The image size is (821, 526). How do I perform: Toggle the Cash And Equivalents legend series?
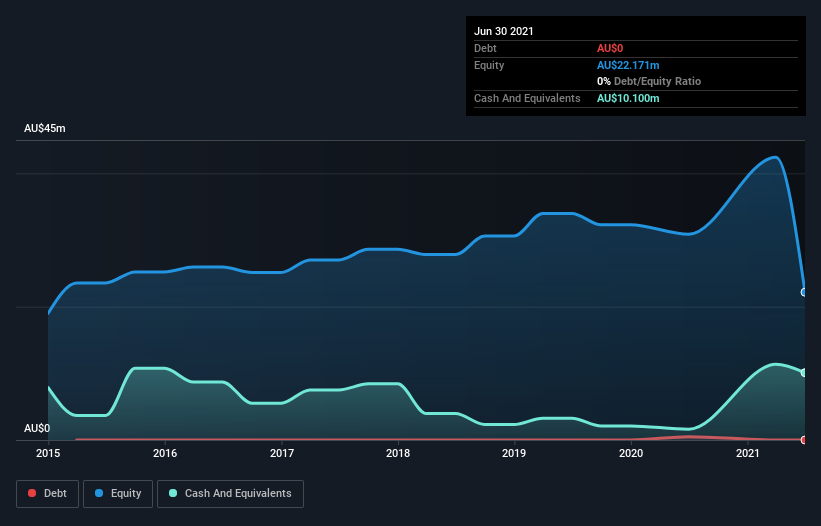pos(230,493)
